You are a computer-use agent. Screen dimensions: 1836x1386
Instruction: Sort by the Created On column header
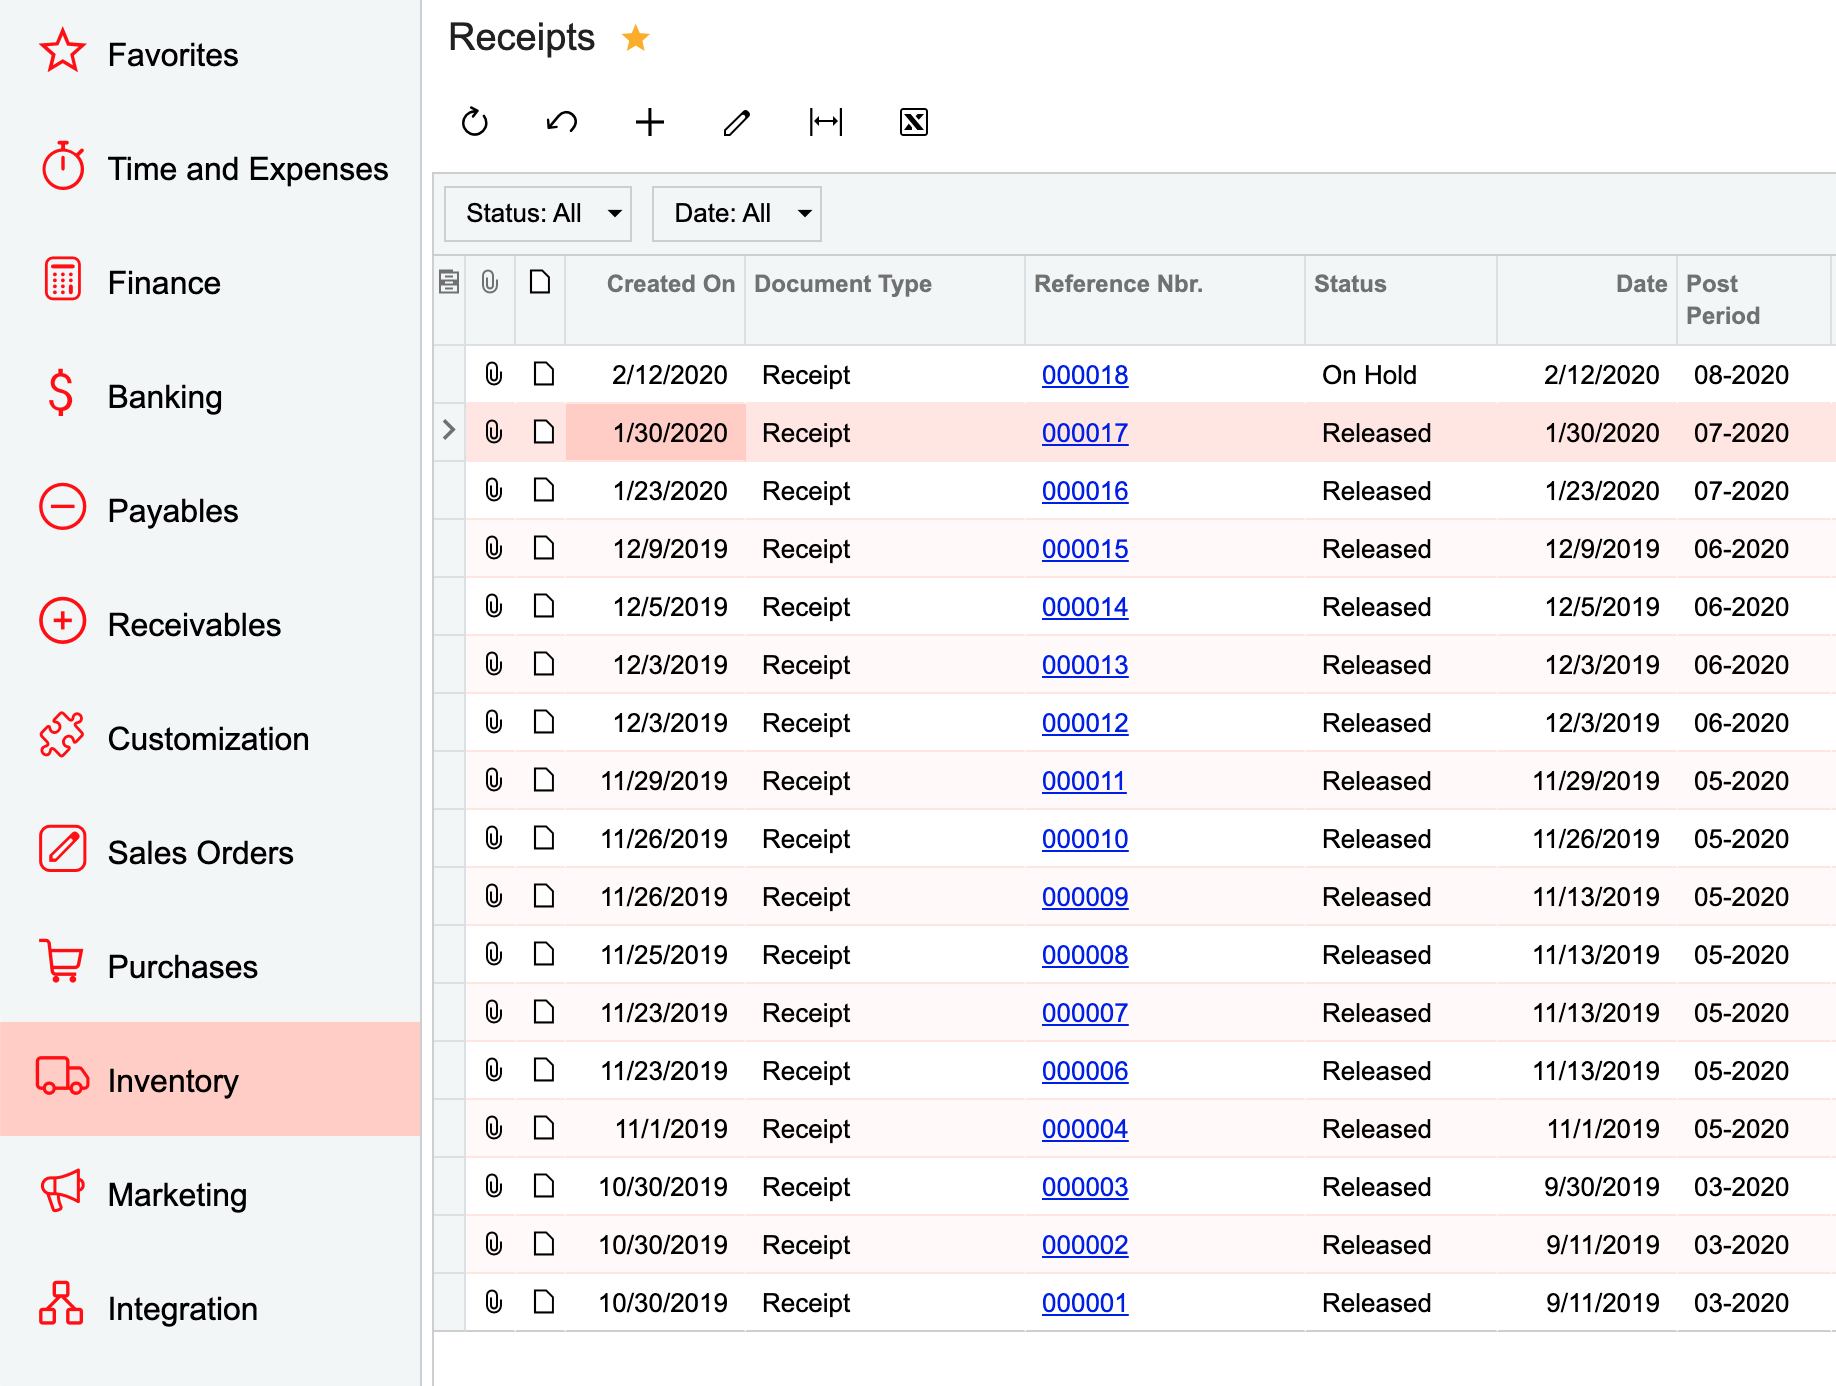tap(670, 284)
